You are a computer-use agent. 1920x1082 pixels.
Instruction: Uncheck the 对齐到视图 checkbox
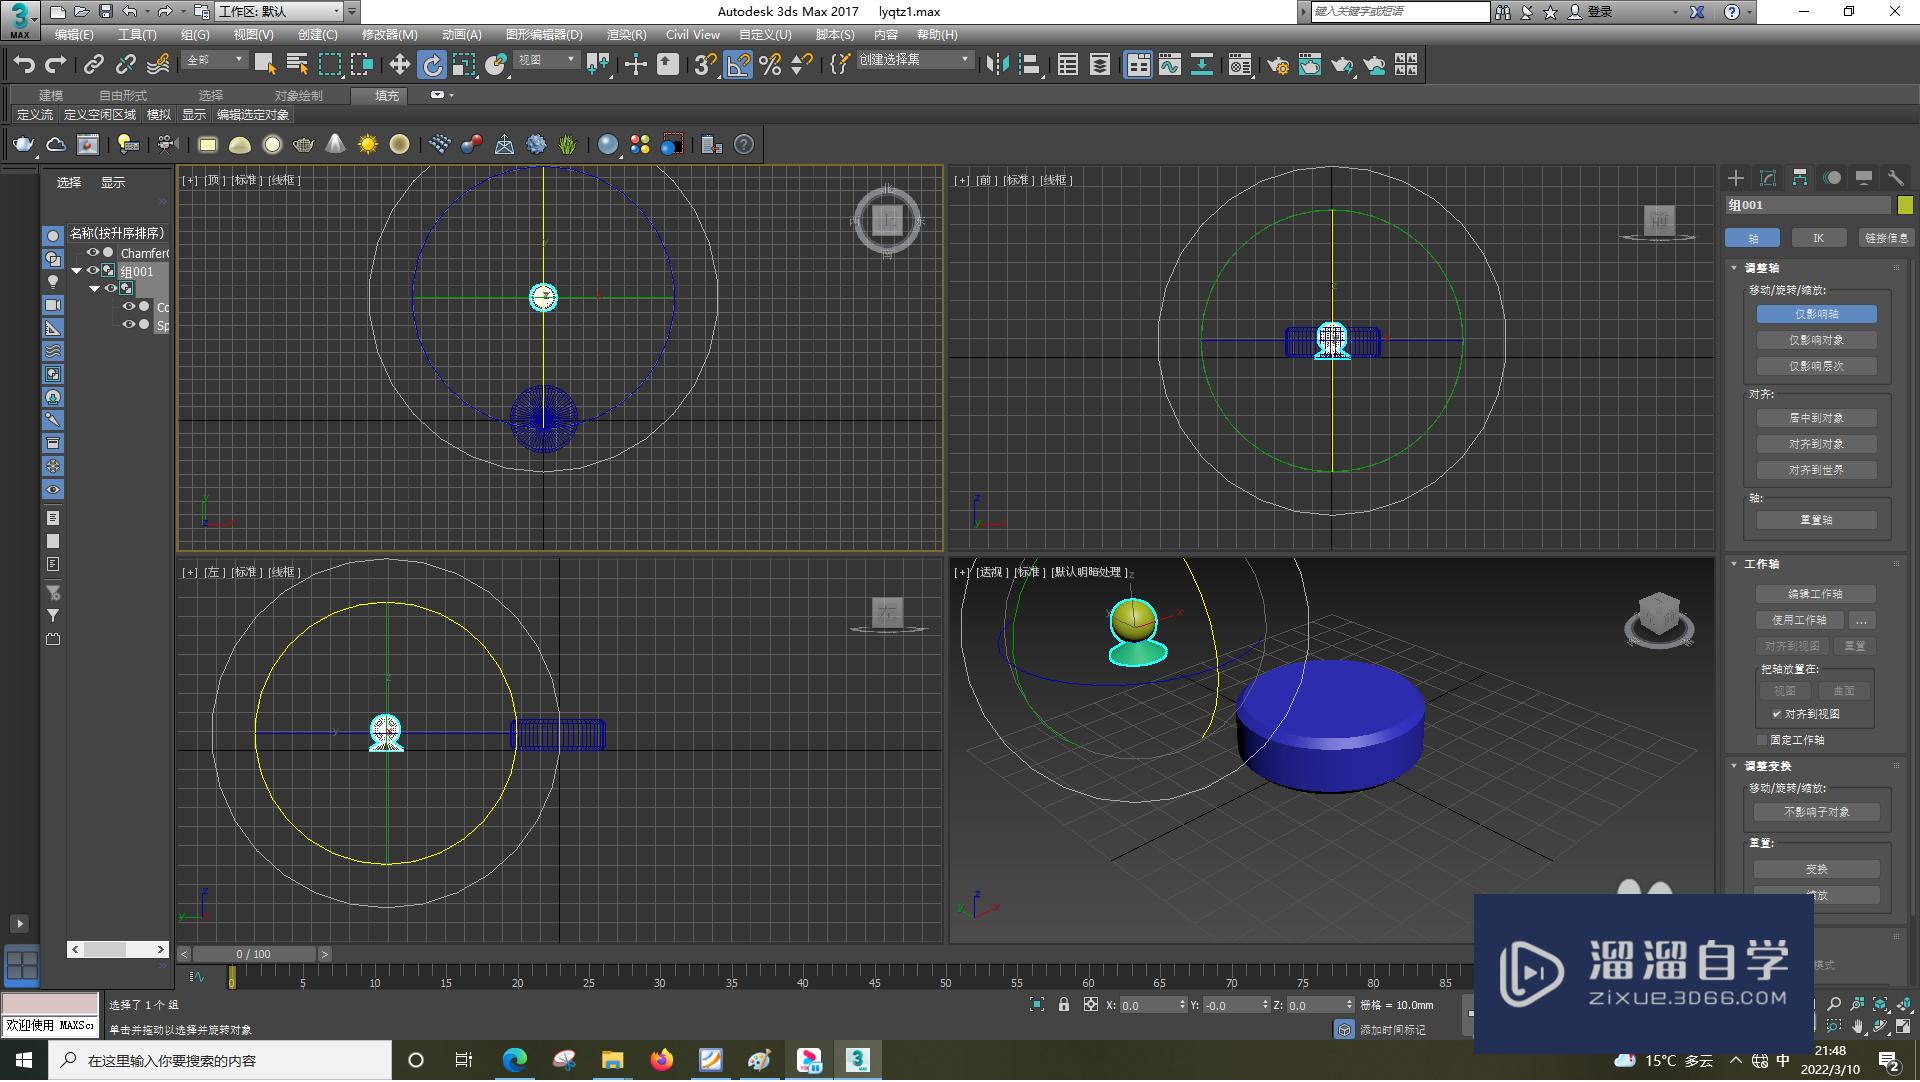pos(1776,714)
